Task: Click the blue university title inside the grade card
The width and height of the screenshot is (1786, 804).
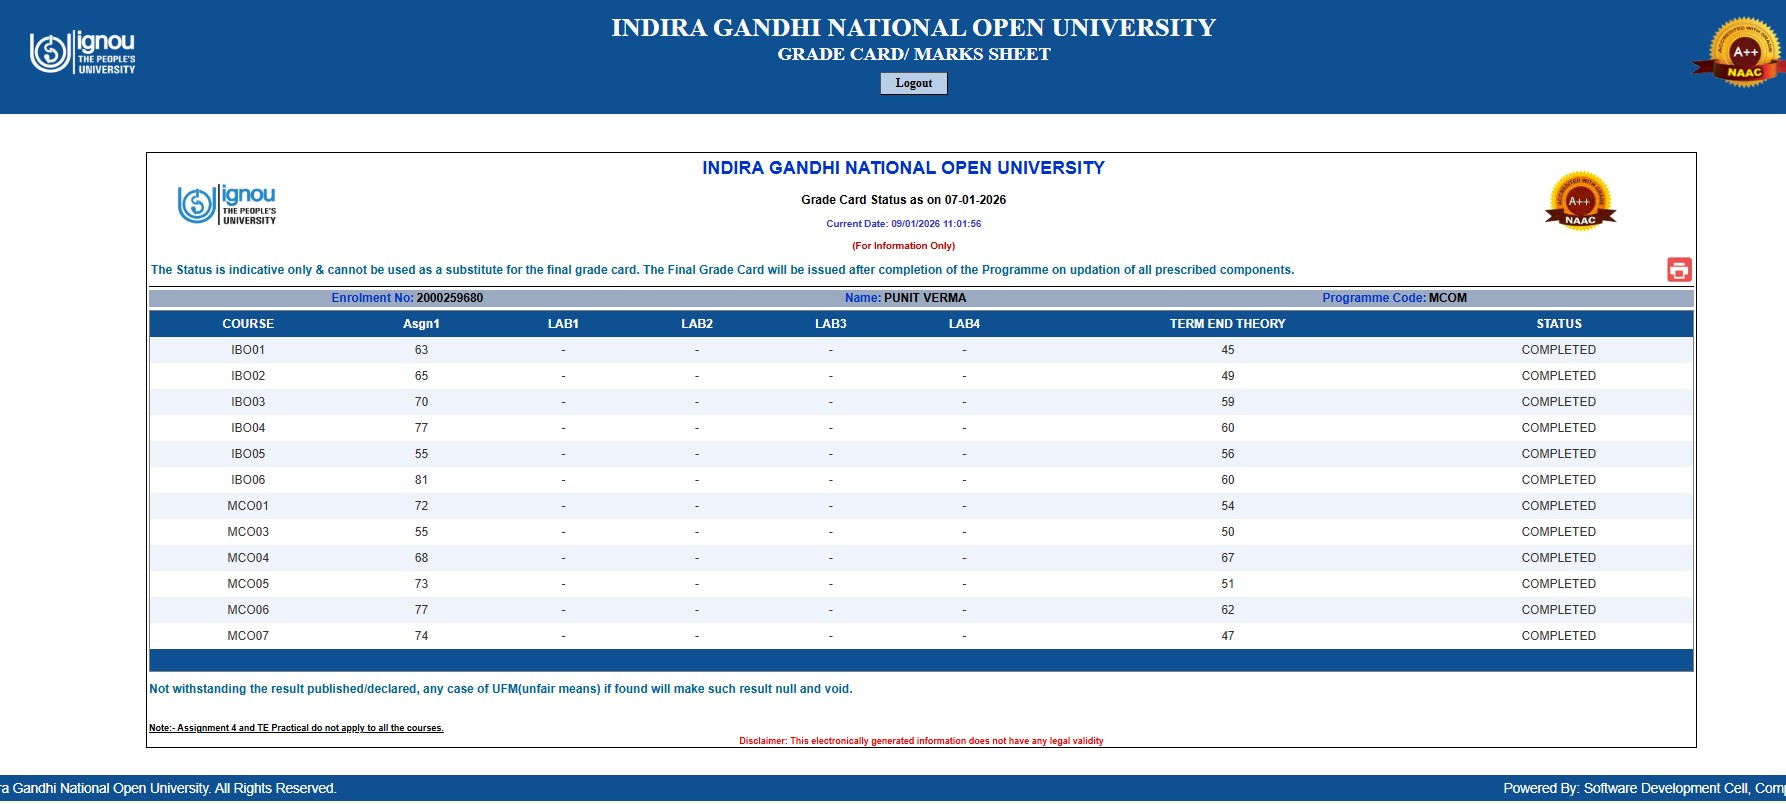Action: point(904,168)
